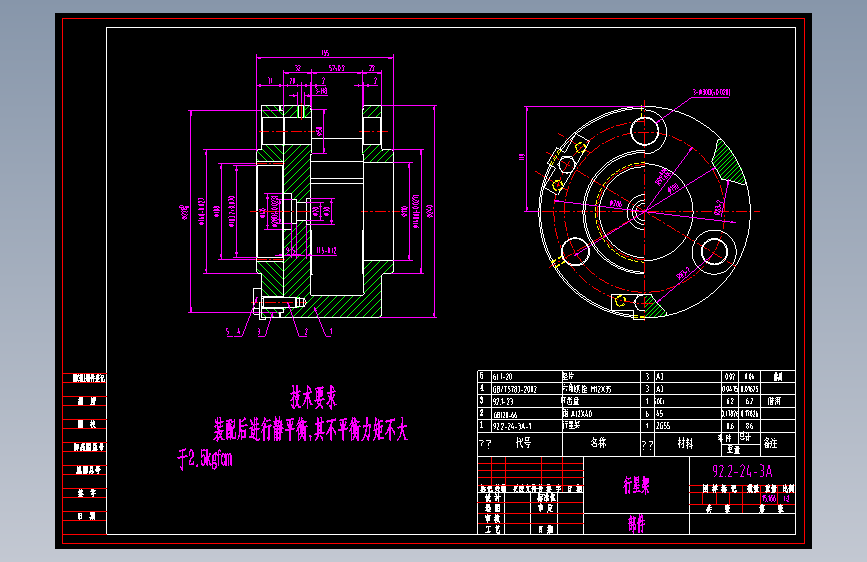Click balloon number 2 under section view
The width and height of the screenshot is (867, 562).
(x=306, y=332)
